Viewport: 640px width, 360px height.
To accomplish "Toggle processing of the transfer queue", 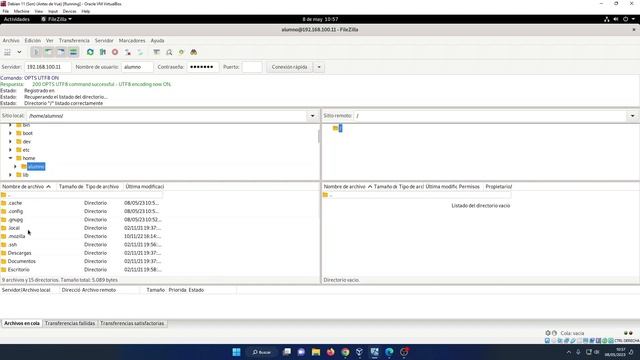I will click(x=103, y=52).
